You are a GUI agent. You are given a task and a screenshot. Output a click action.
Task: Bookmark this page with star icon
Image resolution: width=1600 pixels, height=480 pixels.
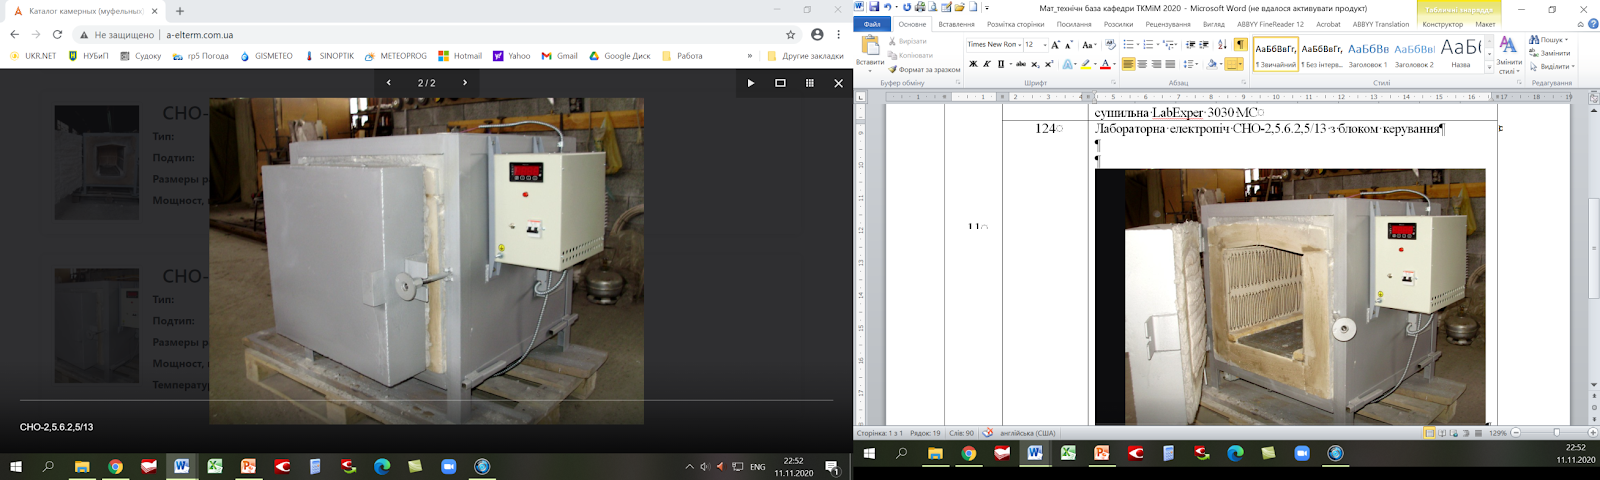coord(790,34)
